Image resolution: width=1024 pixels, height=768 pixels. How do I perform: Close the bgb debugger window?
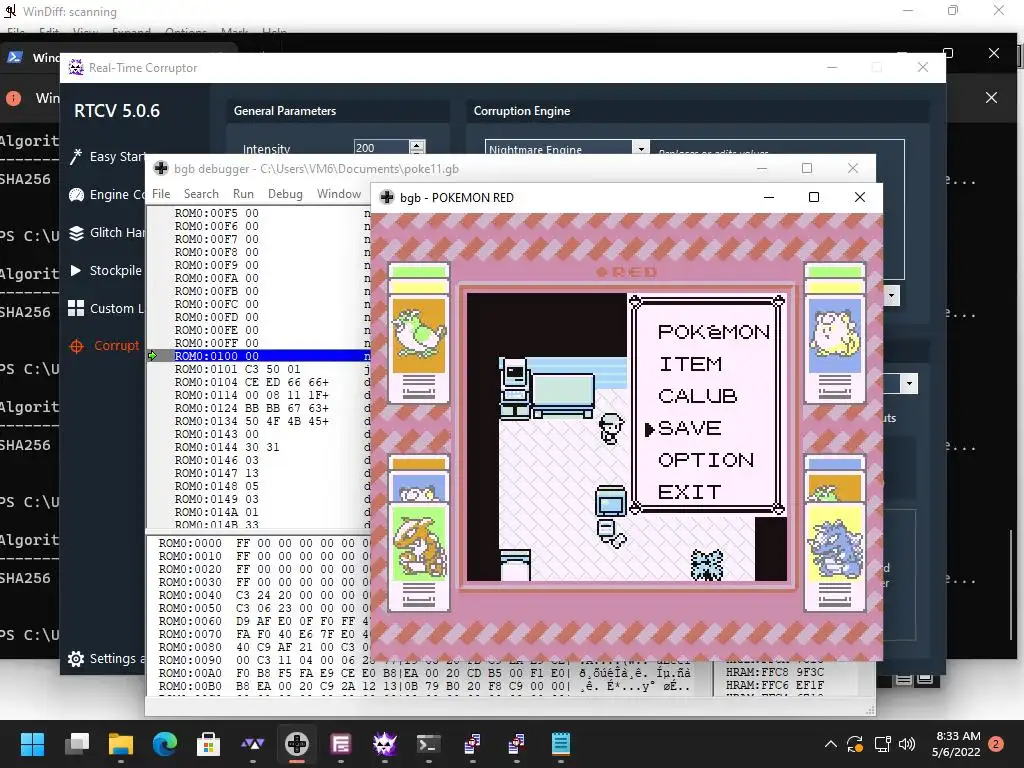click(852, 168)
